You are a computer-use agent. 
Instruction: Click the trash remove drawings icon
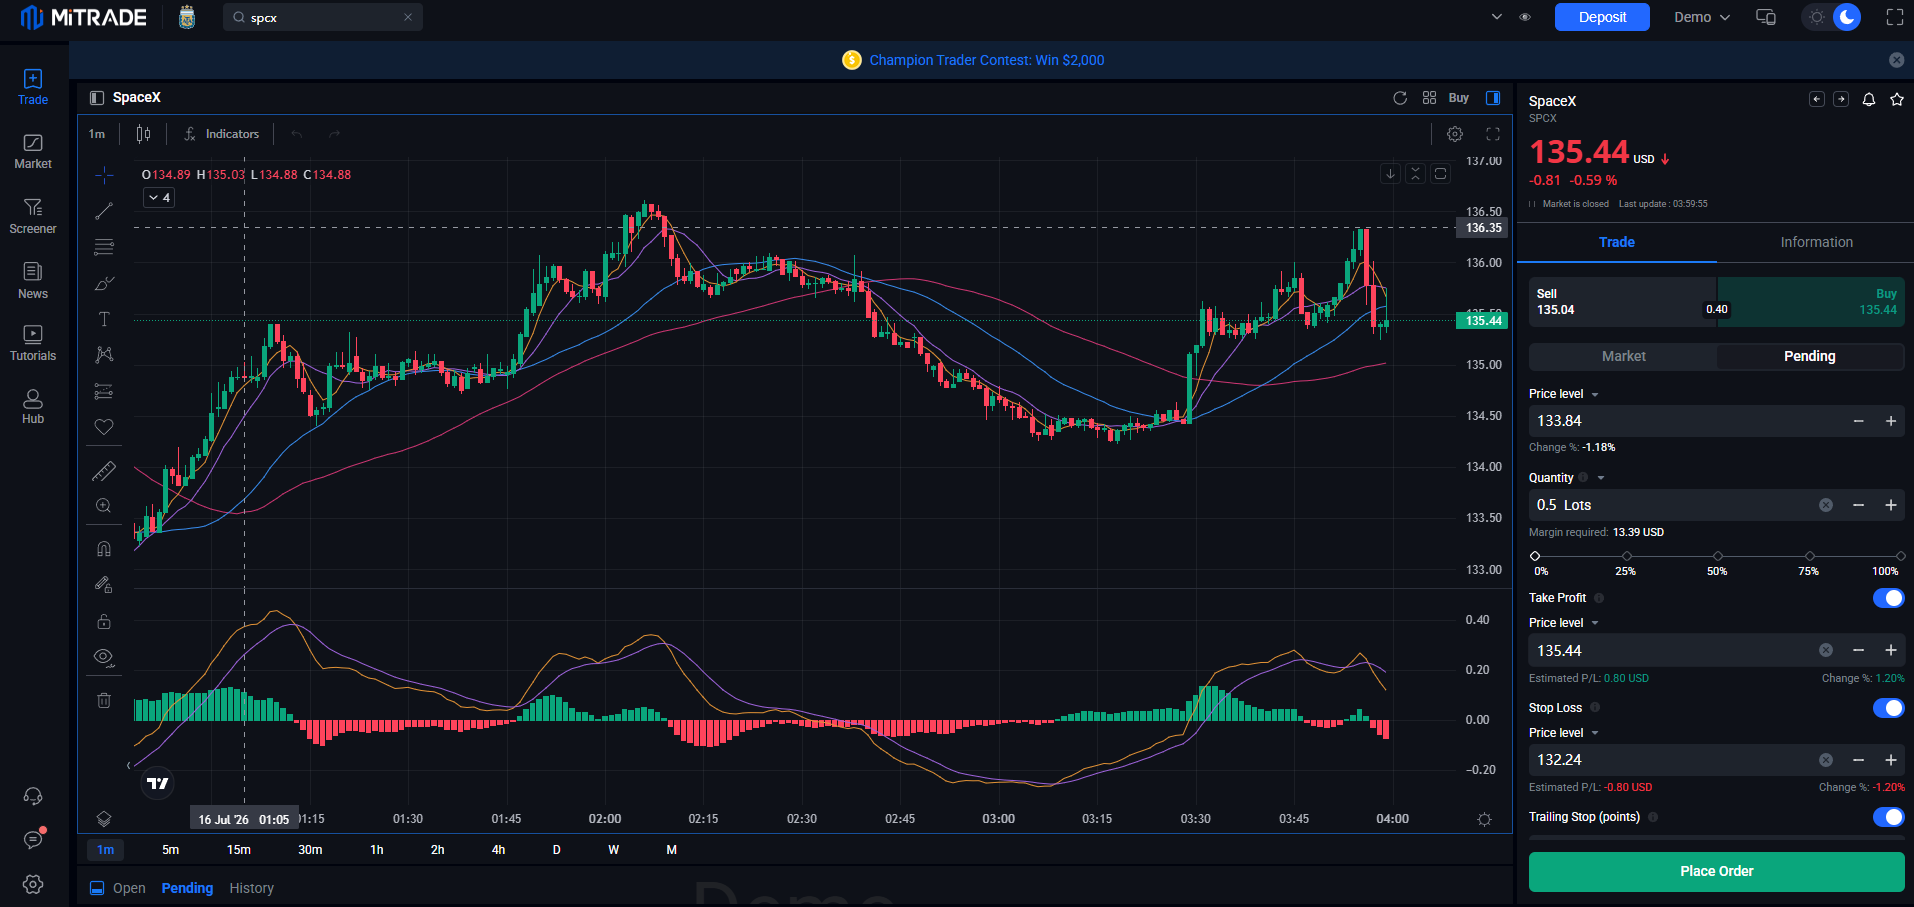104,700
